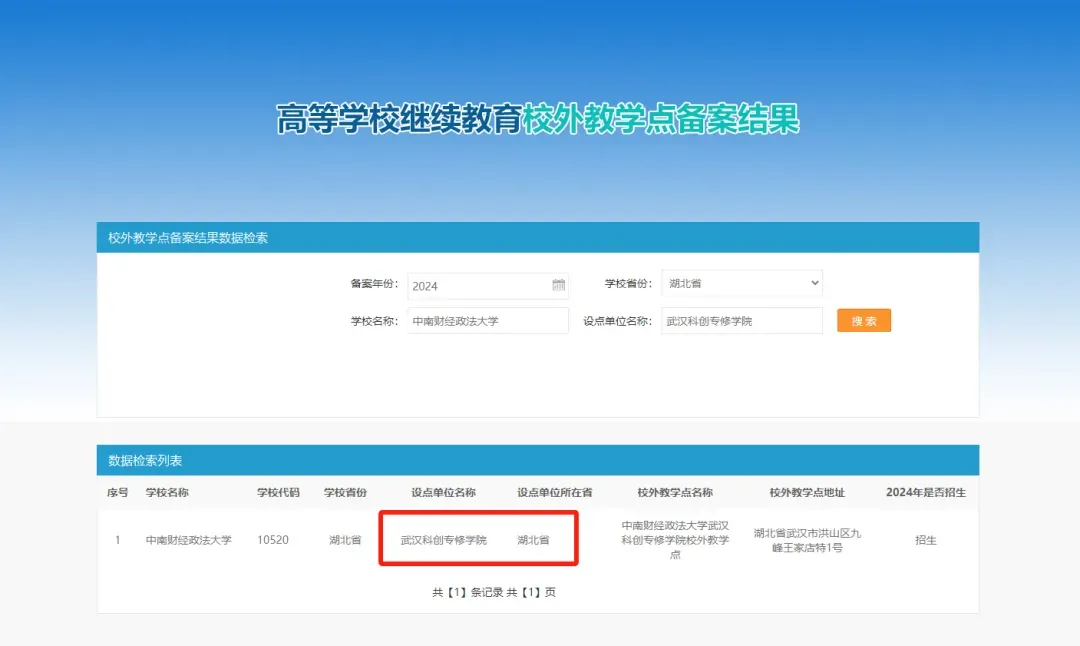The height and width of the screenshot is (646, 1080).
Task: Click the 设点单位名称 column header in the table
Action: point(444,492)
